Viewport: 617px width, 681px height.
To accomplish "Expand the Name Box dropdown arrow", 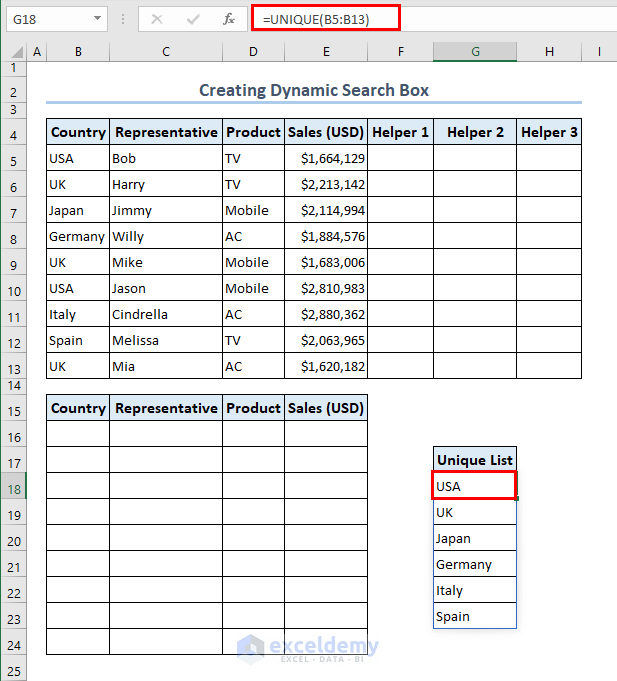I will 97,19.
